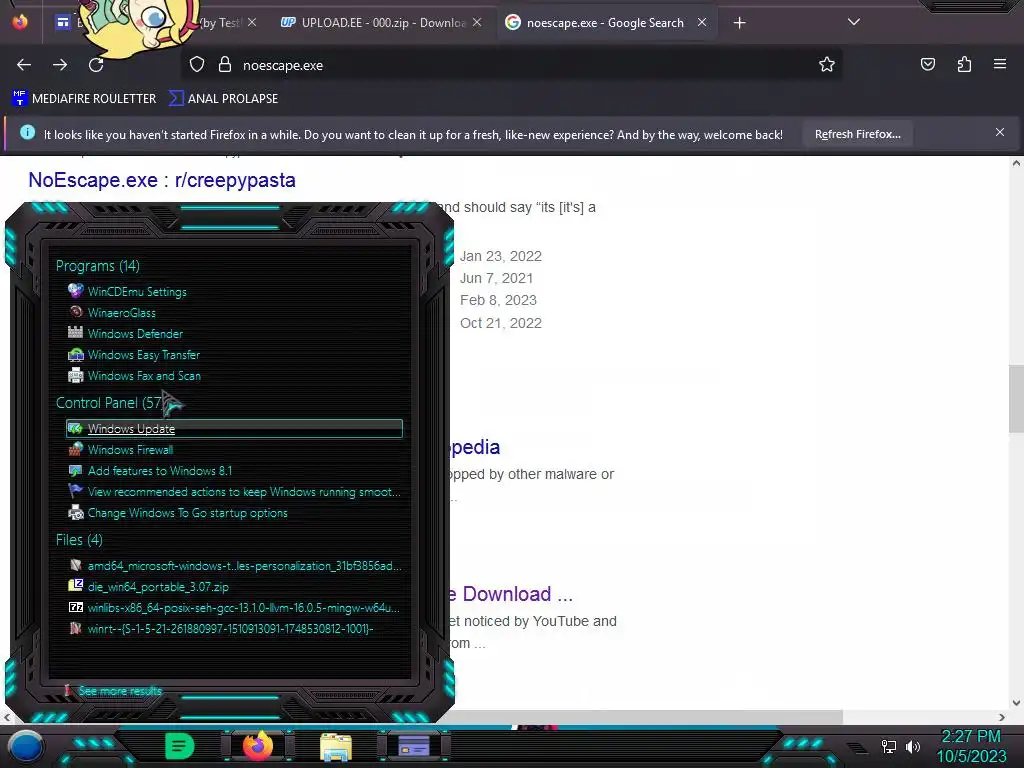
Task: Open the Firefox hamburger menu
Action: (x=1000, y=64)
